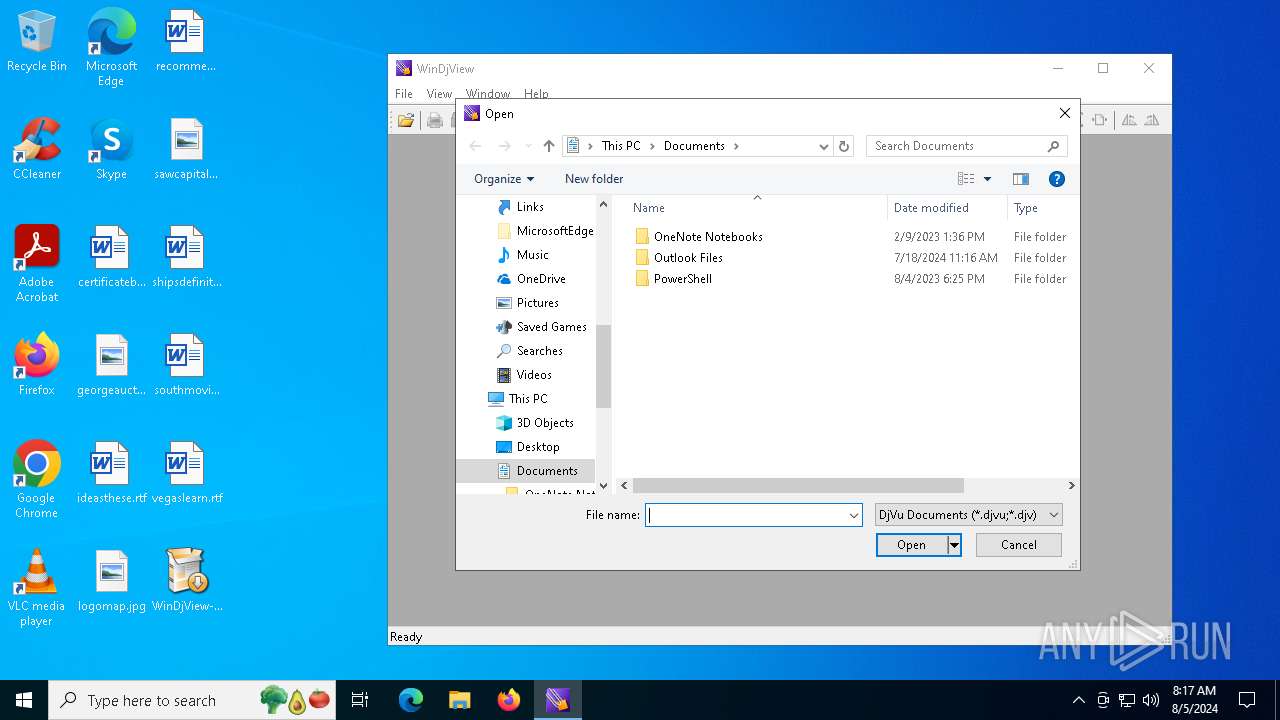This screenshot has height=720, width=1280.
Task: Open the Window menu in WinDjView
Action: coord(488,94)
